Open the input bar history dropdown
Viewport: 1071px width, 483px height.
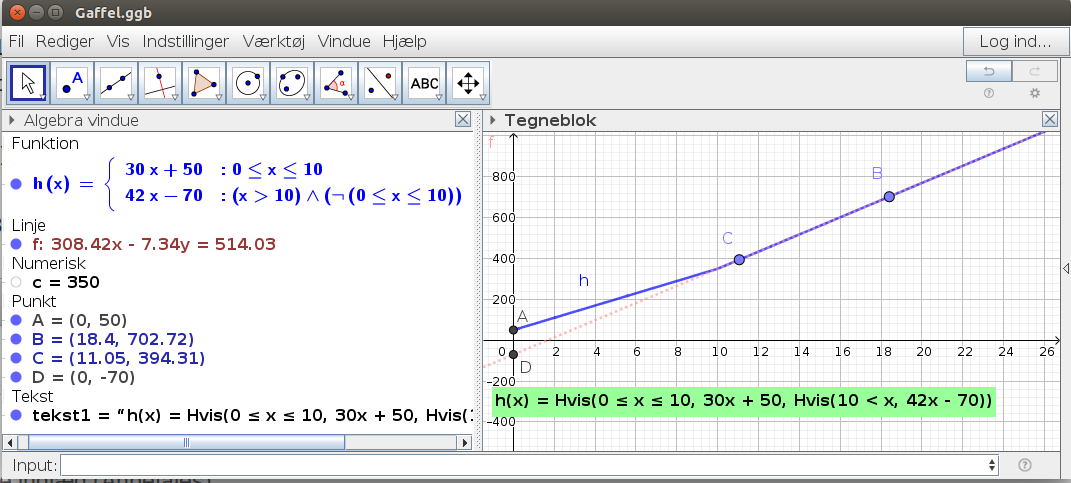click(x=992, y=465)
